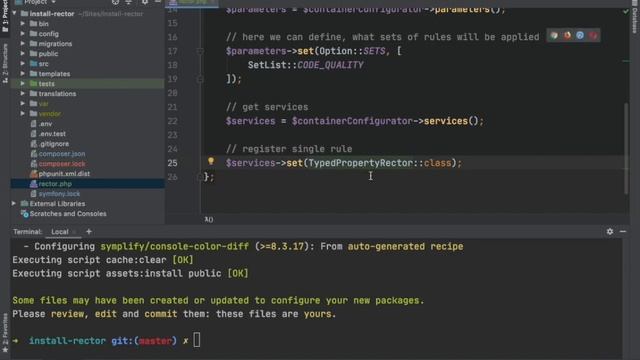This screenshot has width=640, height=360.
Task: Collapse the install-rector root folder
Action: point(15,13)
